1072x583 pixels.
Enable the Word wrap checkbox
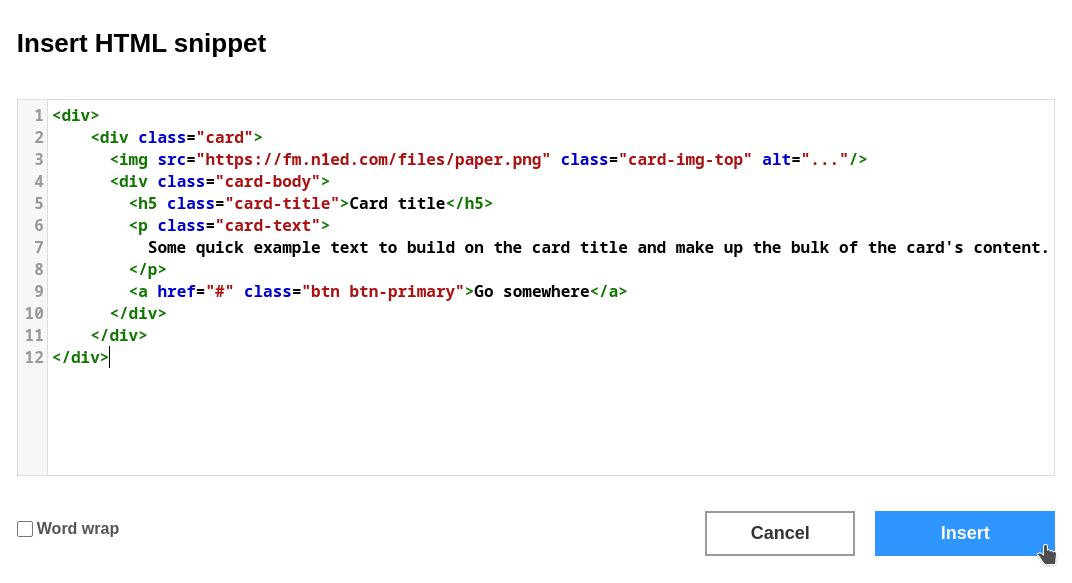click(24, 528)
